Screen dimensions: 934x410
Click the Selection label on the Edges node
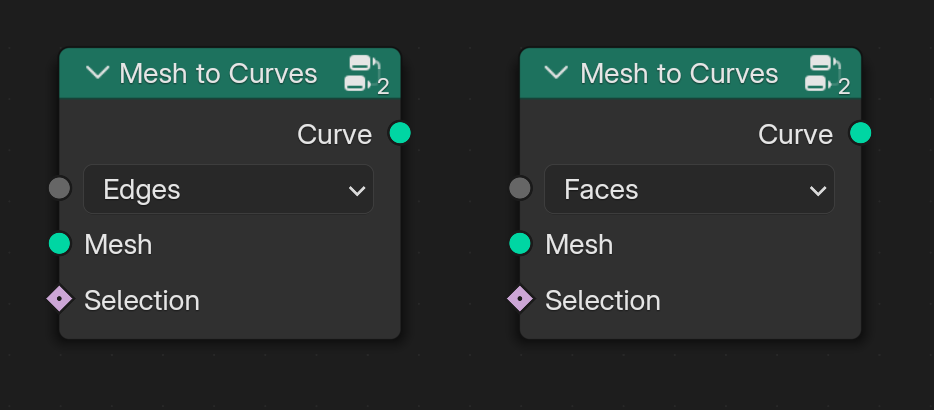click(x=142, y=300)
